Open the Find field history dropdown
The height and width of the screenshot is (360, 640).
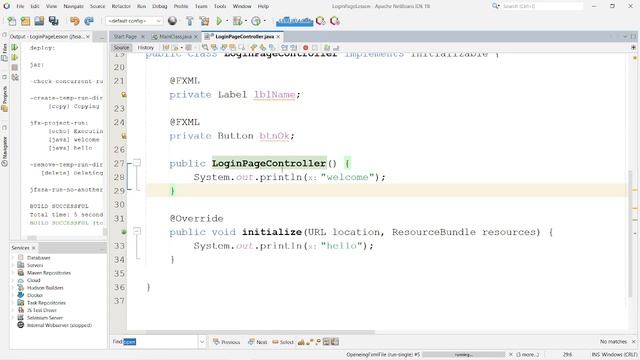202,342
